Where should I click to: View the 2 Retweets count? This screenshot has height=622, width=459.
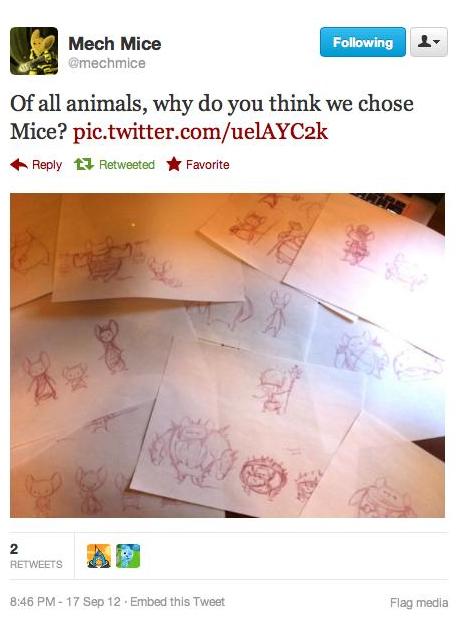pos(36,556)
